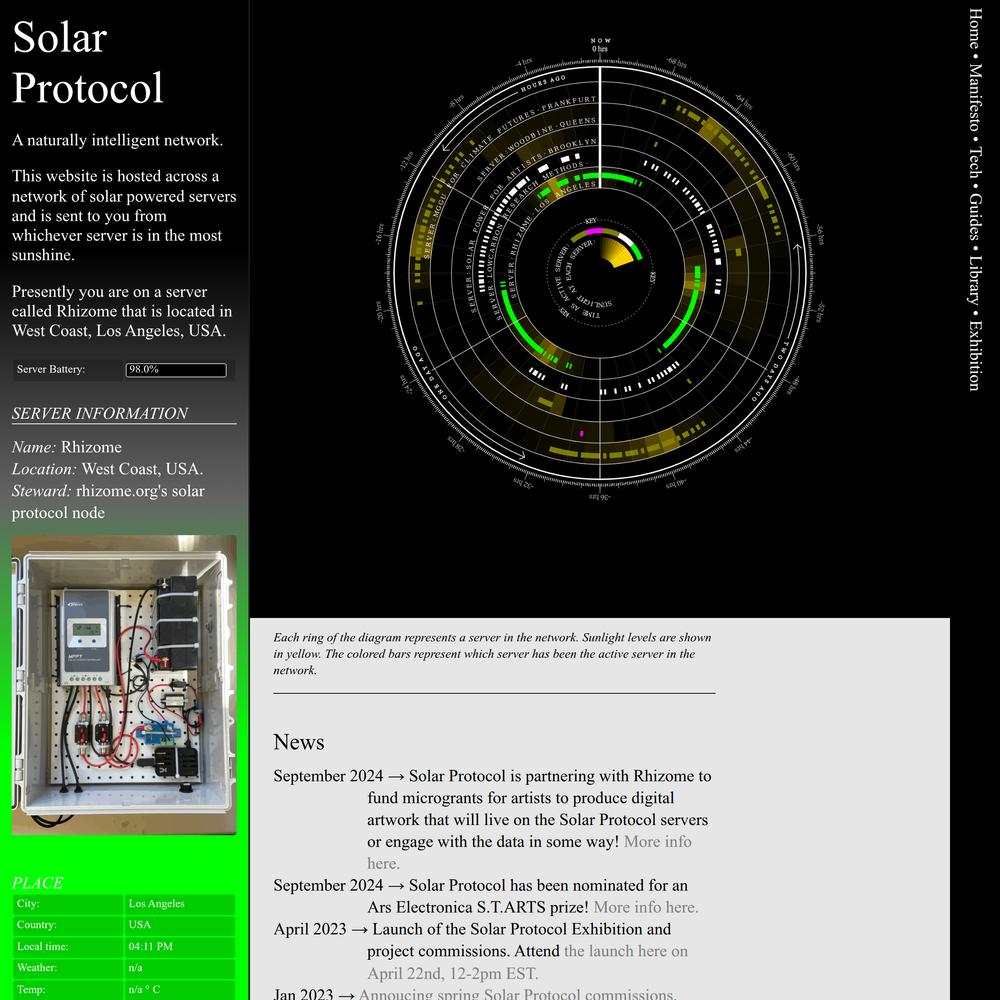Select the diagram caption starting "Each ring of the diagram"
Screen dimensions: 1000x1000
pos(492,654)
